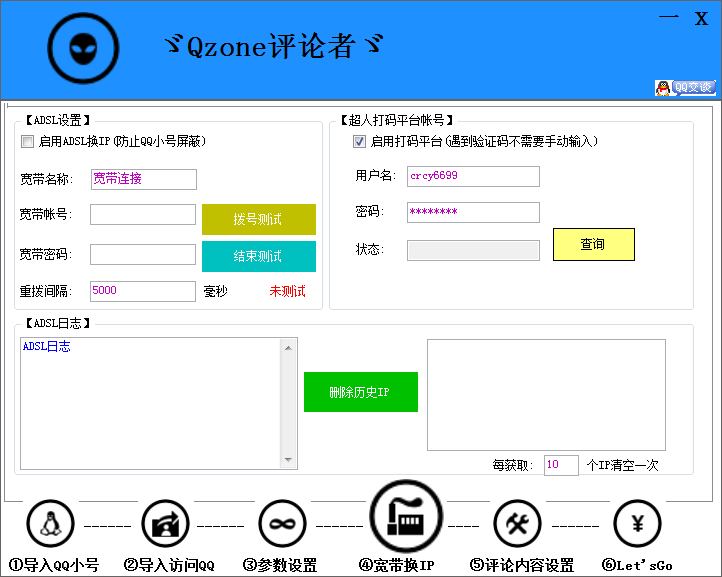This screenshot has height=577, width=722.
Task: Click the yellow 查询 button
Action: (x=594, y=245)
